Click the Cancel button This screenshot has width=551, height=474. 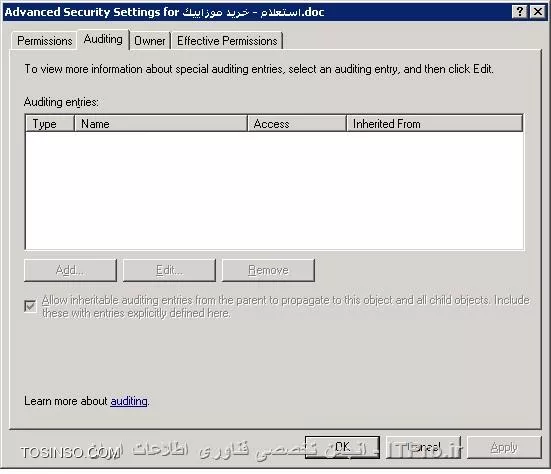tap(423, 447)
